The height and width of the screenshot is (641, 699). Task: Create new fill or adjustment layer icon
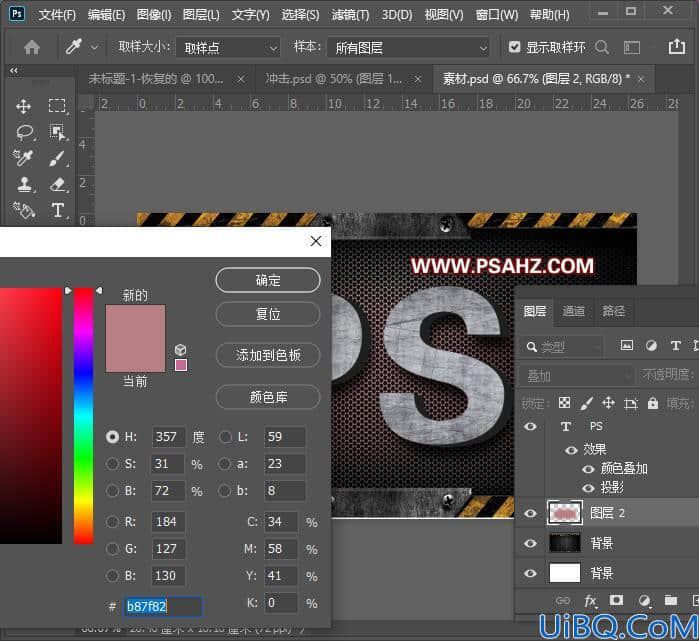click(644, 601)
